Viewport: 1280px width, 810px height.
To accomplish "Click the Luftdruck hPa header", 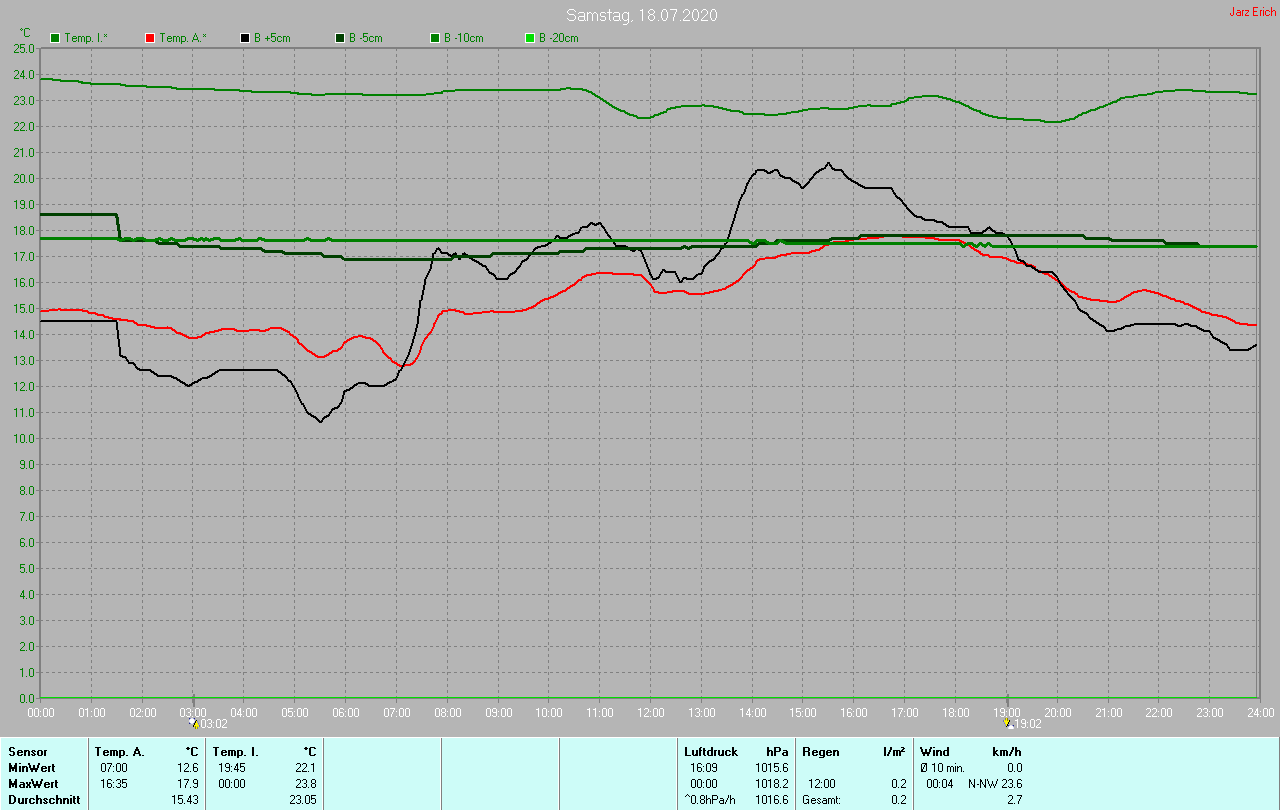I will pos(710,752).
